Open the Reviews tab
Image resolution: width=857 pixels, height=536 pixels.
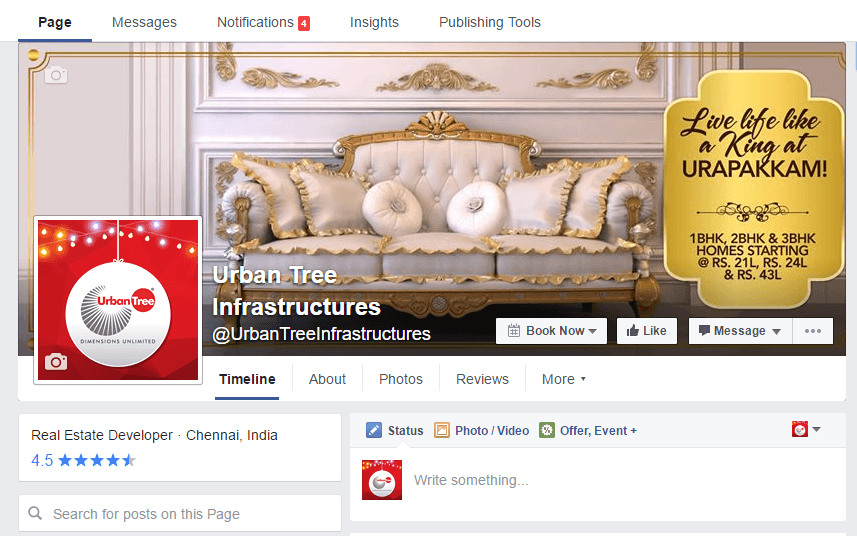pos(482,379)
